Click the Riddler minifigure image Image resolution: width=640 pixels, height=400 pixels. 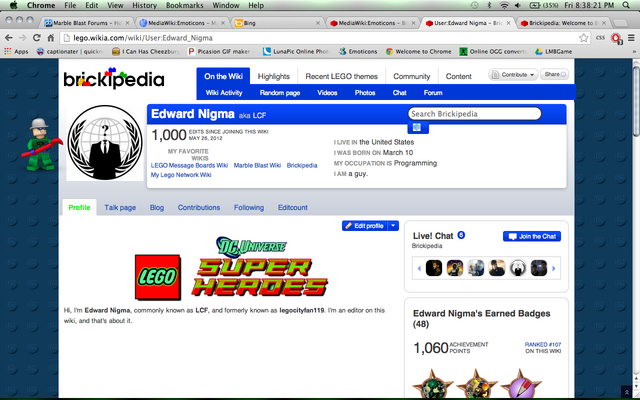click(41, 144)
